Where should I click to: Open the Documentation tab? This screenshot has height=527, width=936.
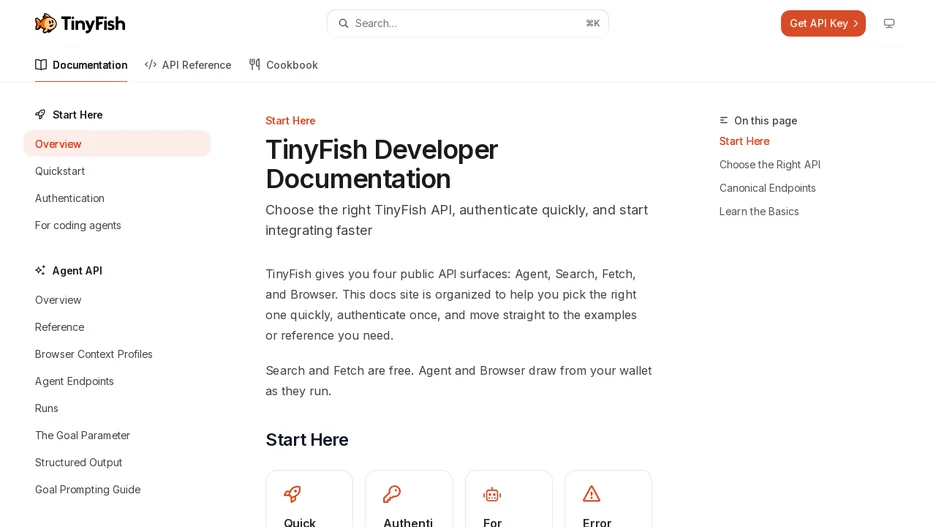click(x=81, y=64)
